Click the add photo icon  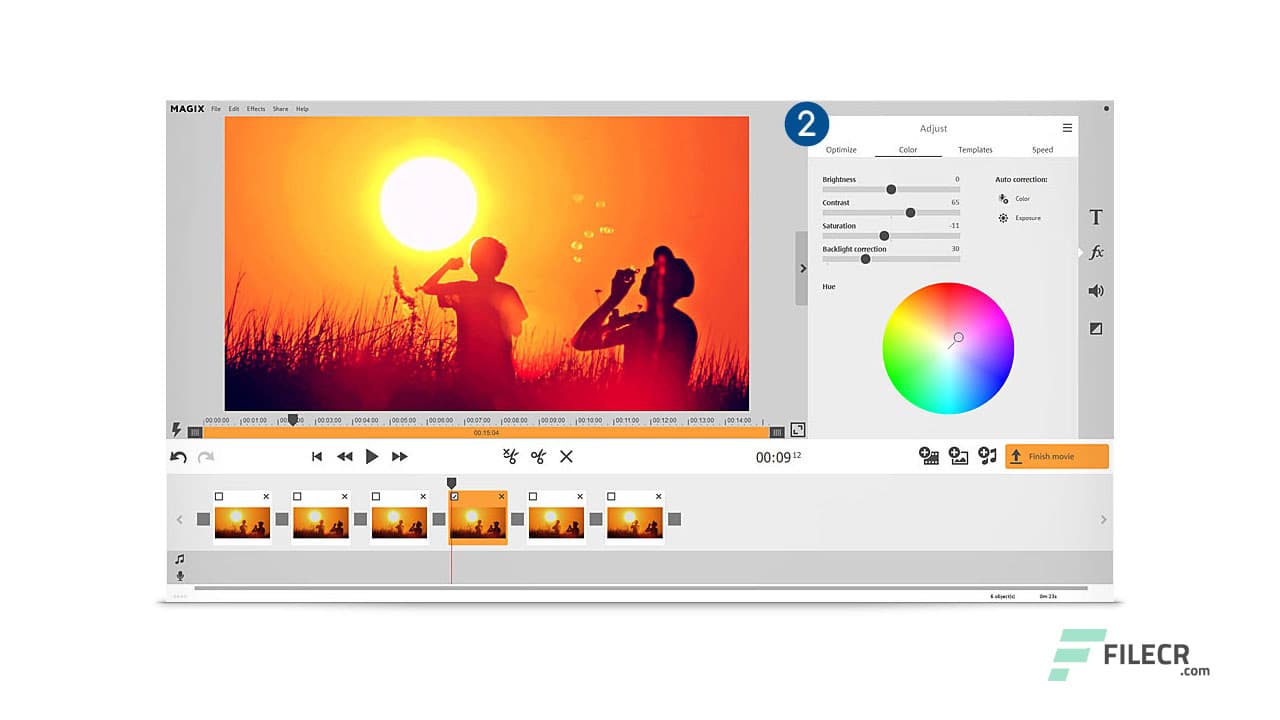(x=958, y=456)
